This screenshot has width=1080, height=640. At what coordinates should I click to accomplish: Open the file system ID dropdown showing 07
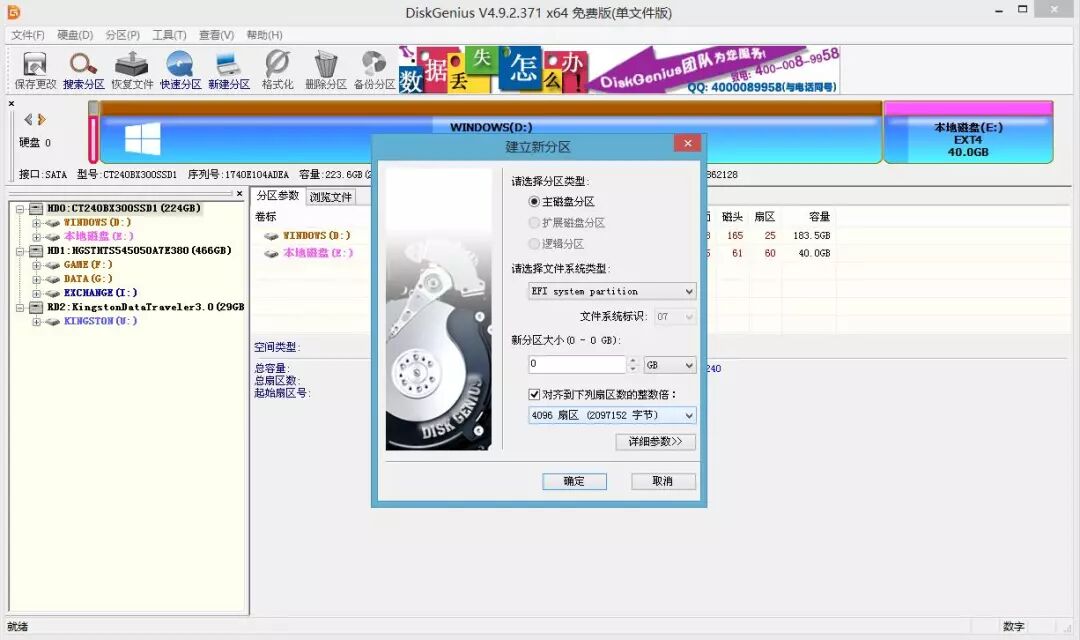click(674, 317)
